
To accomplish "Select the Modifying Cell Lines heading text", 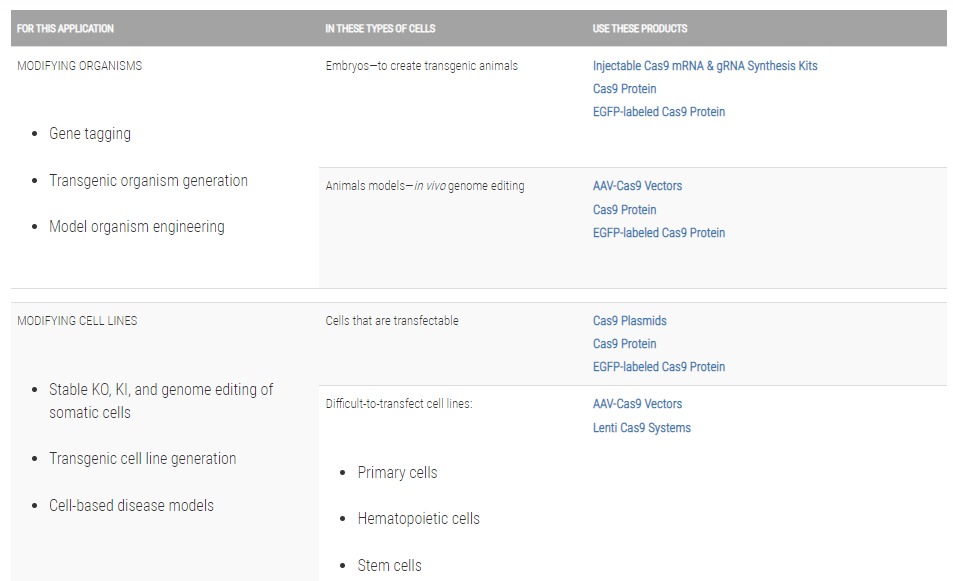I will 77,321.
